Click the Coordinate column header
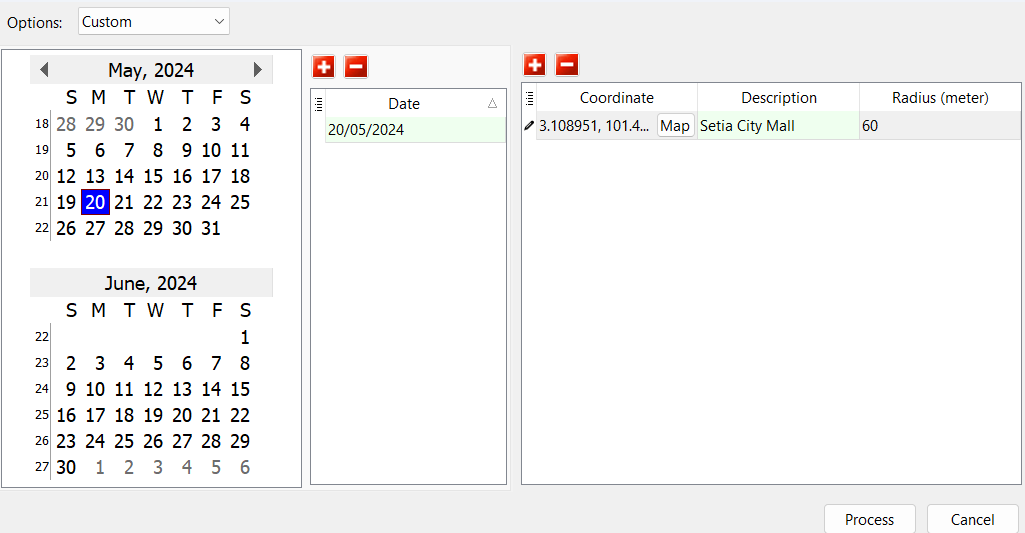1025x533 pixels. (x=616, y=98)
